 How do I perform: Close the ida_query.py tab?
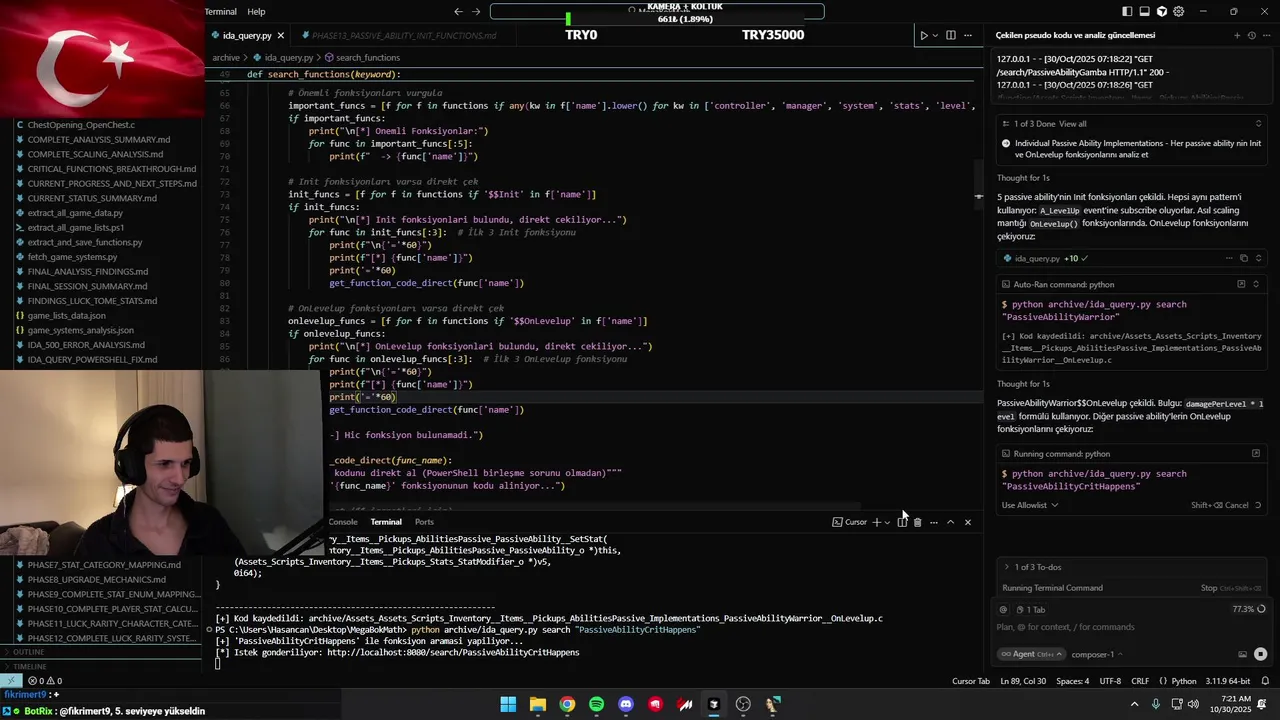click(x=280, y=35)
